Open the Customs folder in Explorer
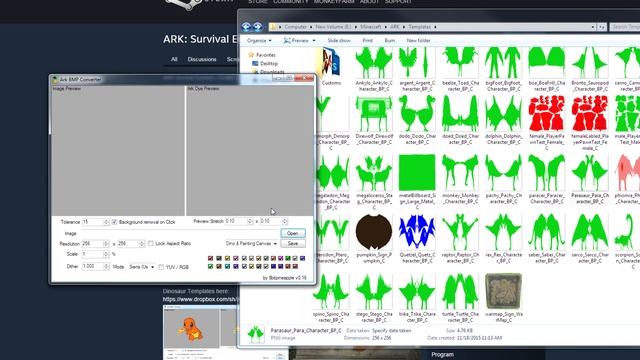The height and width of the screenshot is (360, 640). point(330,66)
